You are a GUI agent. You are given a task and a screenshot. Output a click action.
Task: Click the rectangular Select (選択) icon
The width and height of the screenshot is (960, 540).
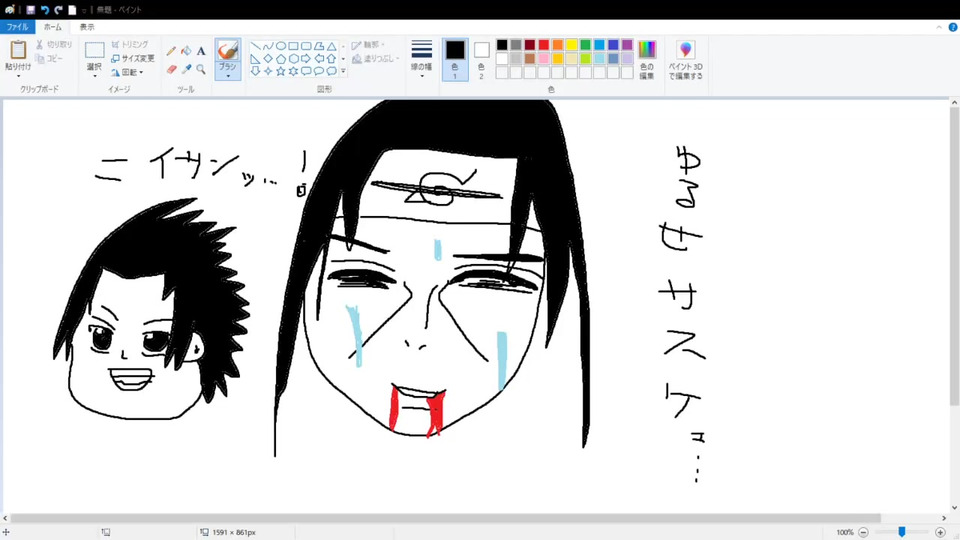(94, 50)
